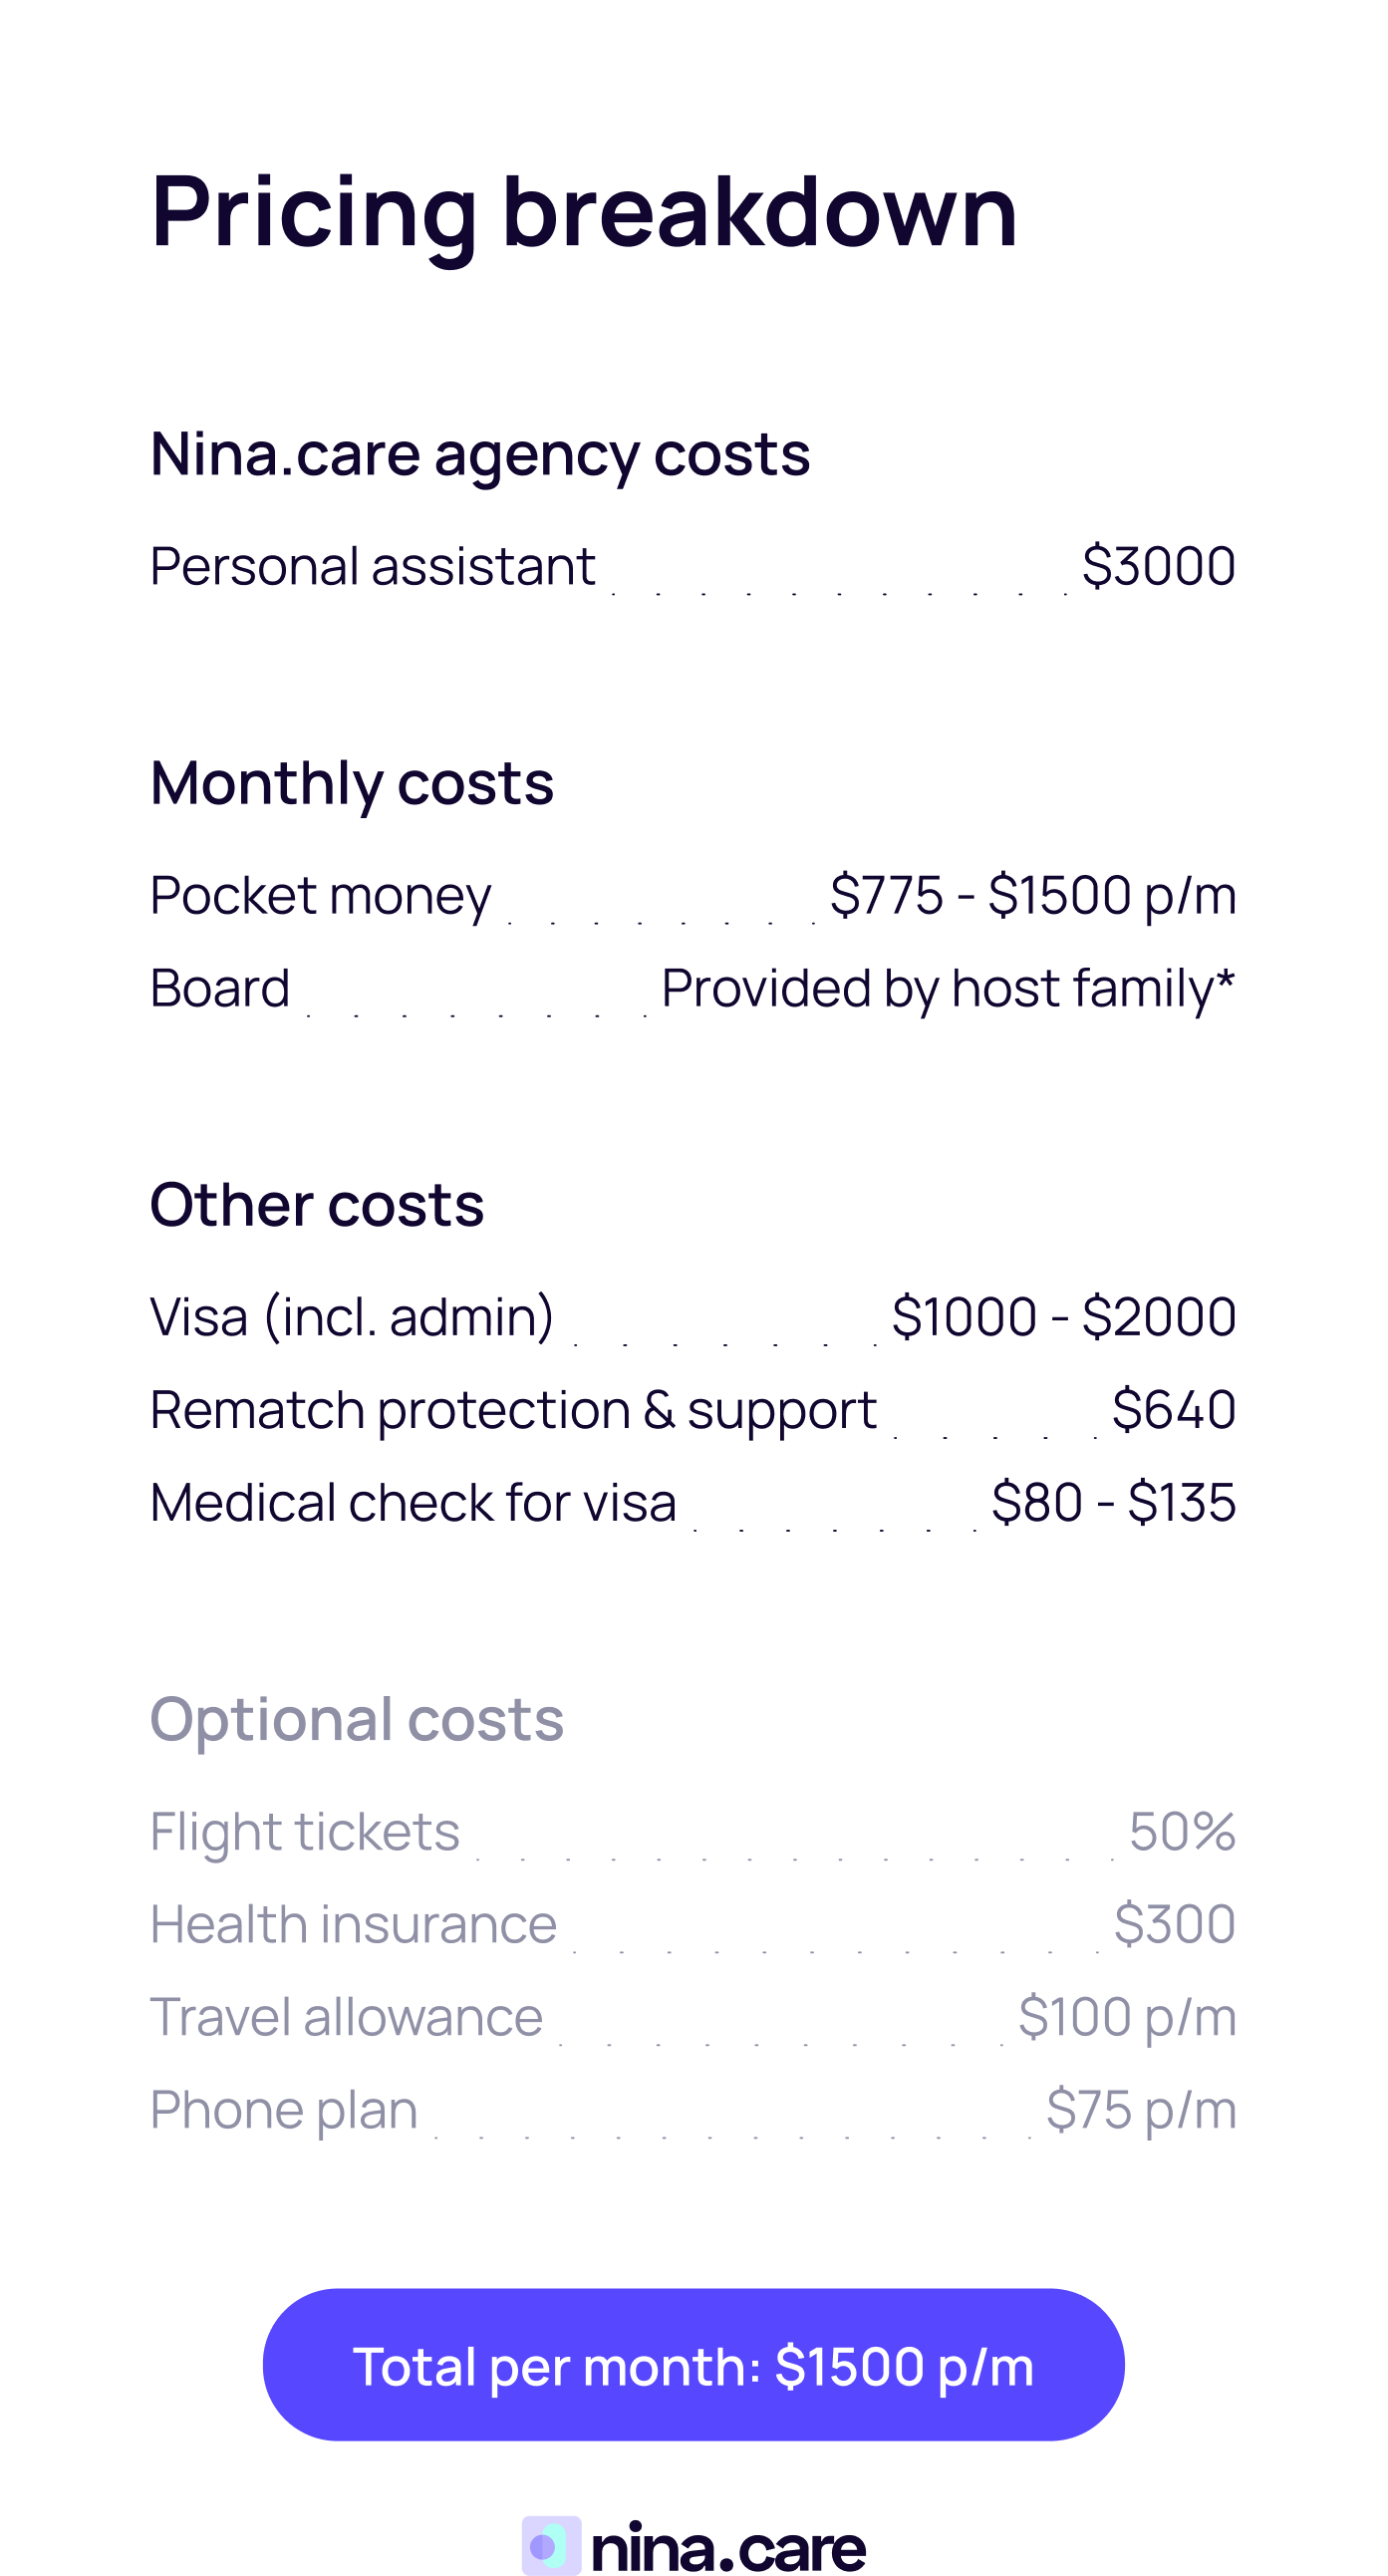Click the $3000 personal assistant price
1388x2576 pixels.
point(1158,566)
